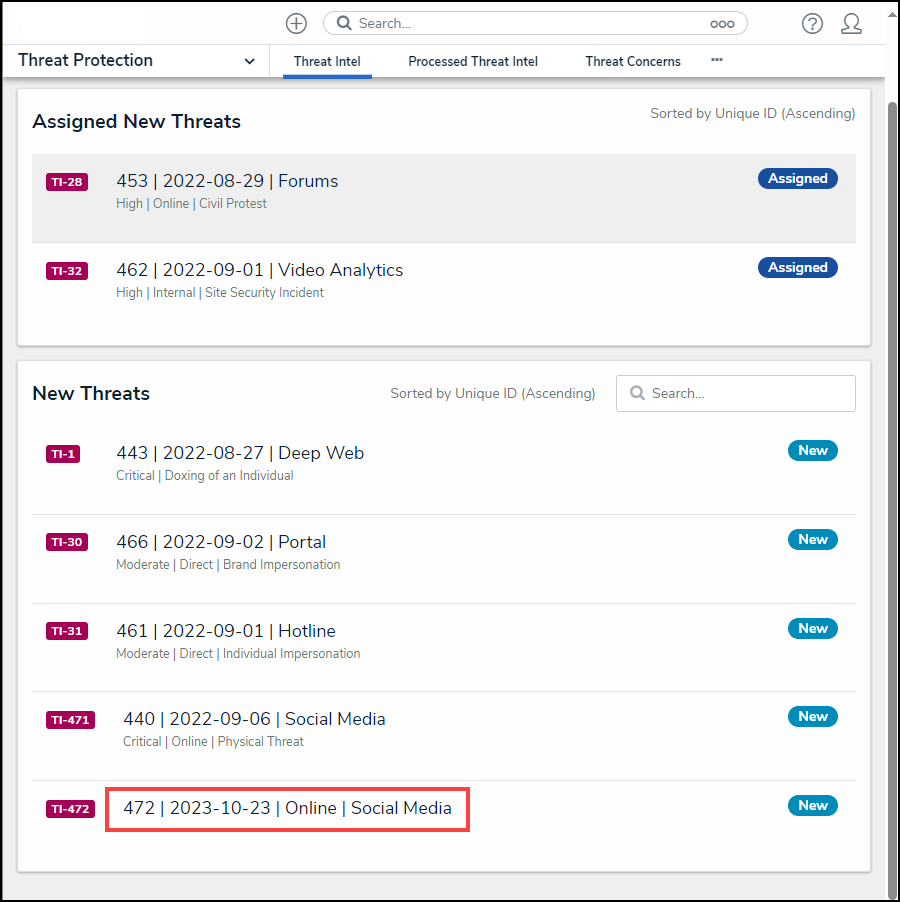
Task: Click the three-dots icon in search bar
Action: pos(722,23)
